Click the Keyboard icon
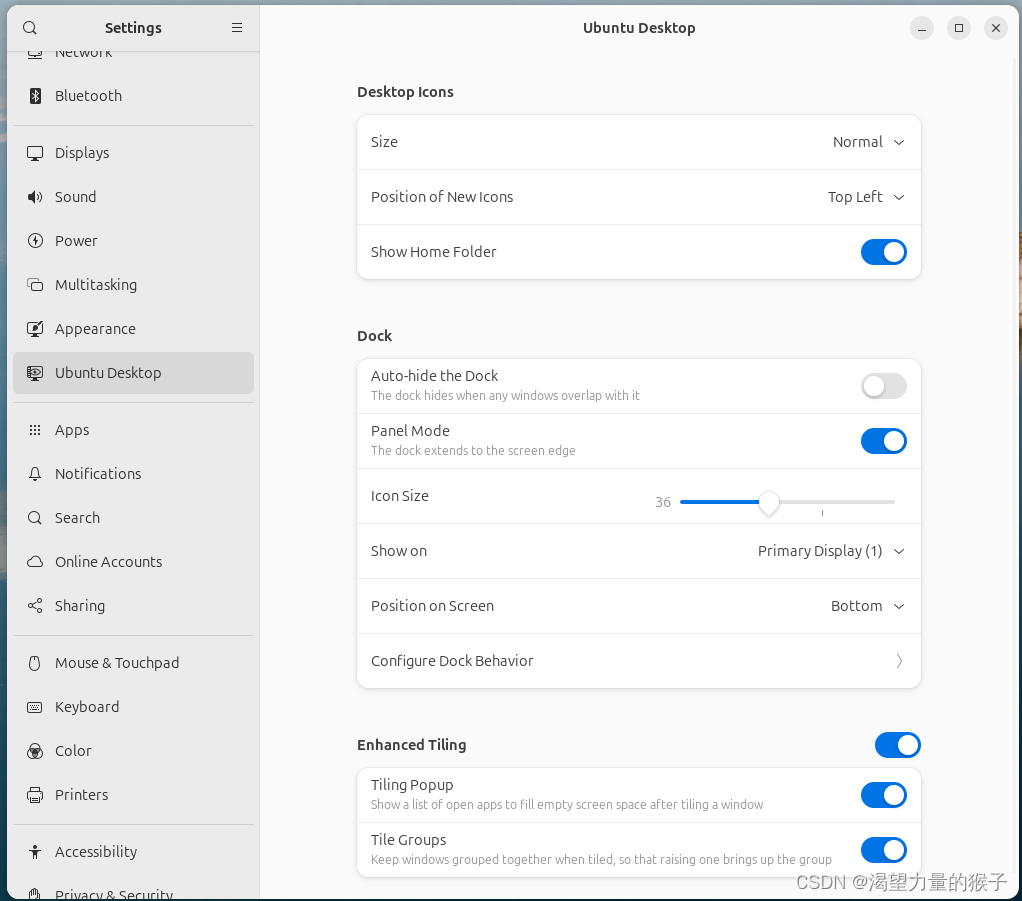This screenshot has width=1022, height=901. [x=35, y=707]
